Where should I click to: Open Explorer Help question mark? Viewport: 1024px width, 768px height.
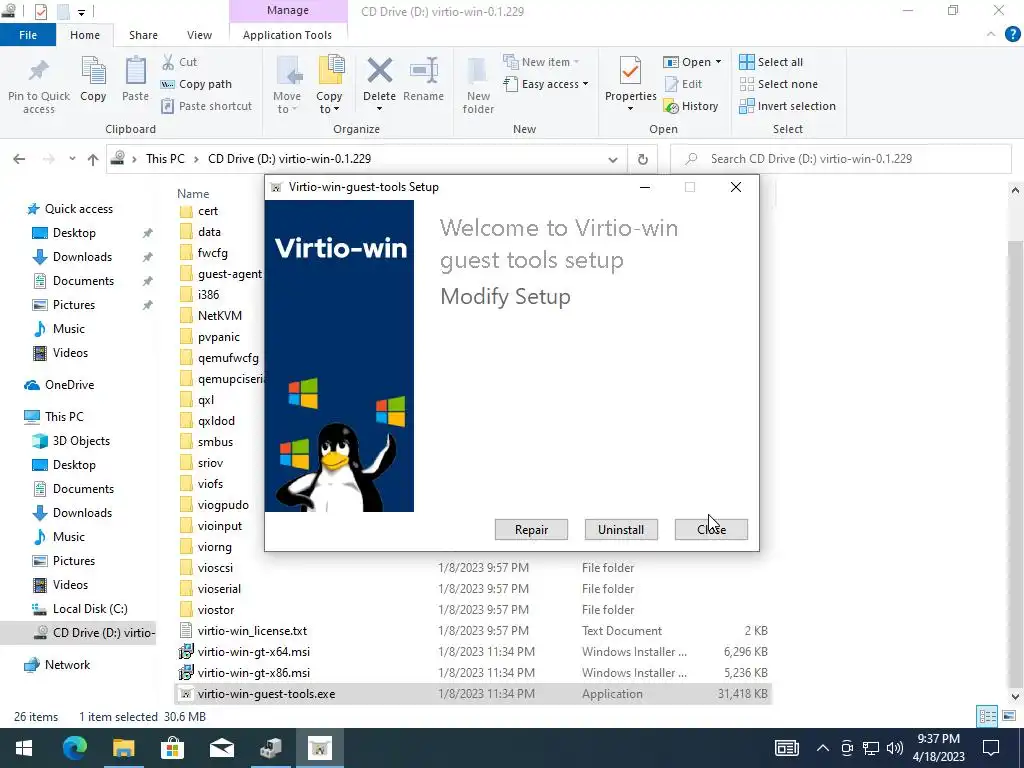1012,34
